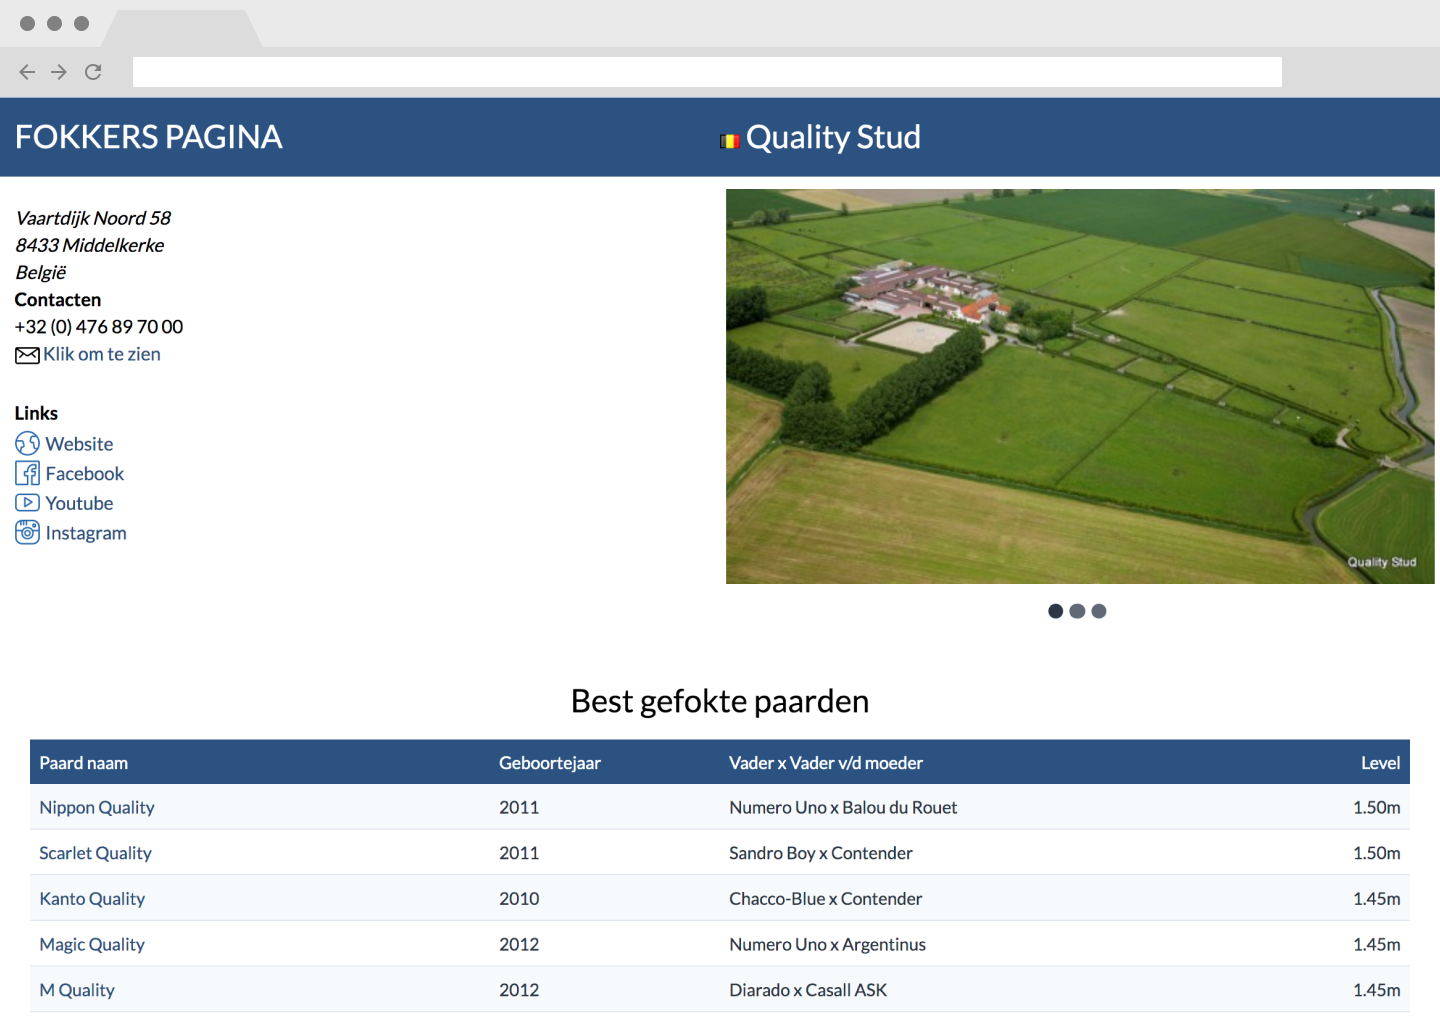Viewport: 1440px width, 1024px height.
Task: Select the third carousel dot
Action: pyautogui.click(x=1099, y=611)
